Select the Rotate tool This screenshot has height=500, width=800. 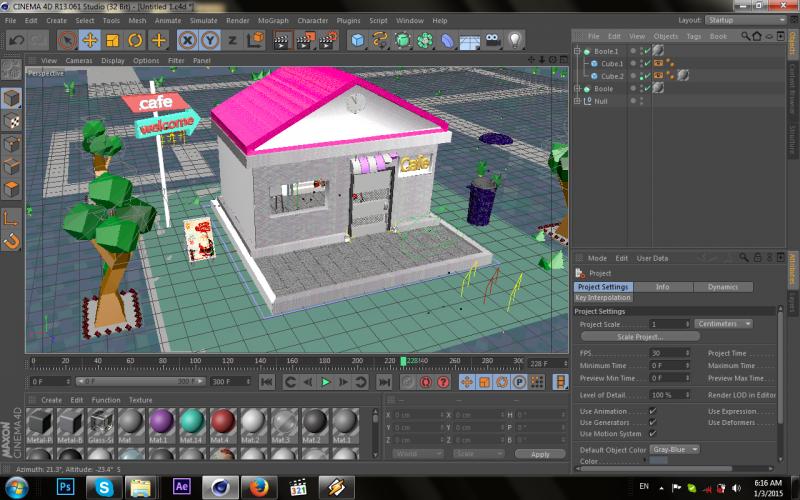(136, 41)
